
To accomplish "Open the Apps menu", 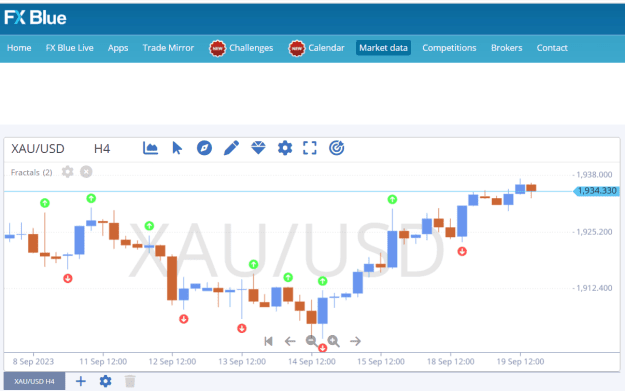I will coord(118,48).
